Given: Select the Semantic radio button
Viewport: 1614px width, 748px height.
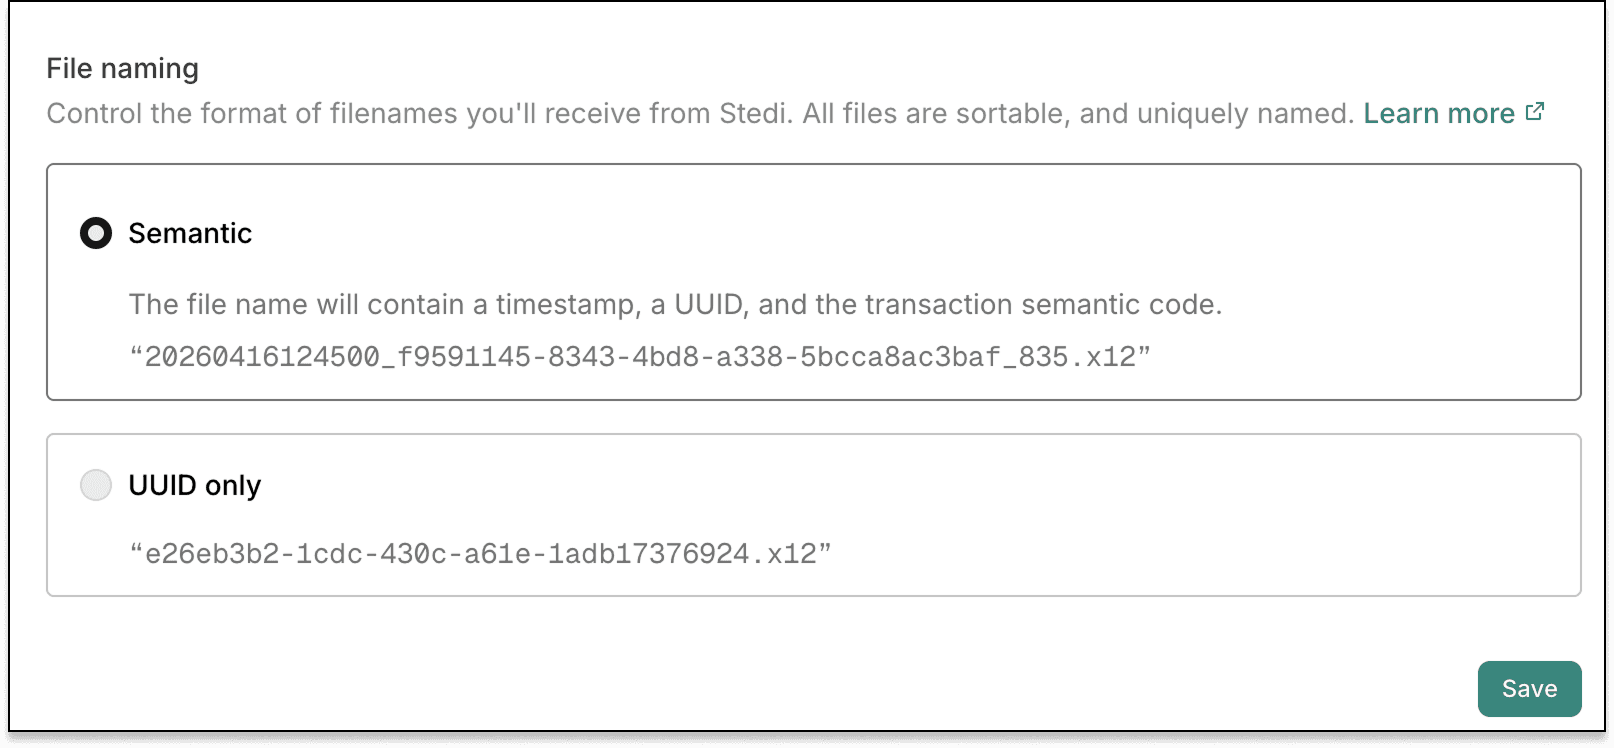Looking at the screenshot, I should (96, 233).
